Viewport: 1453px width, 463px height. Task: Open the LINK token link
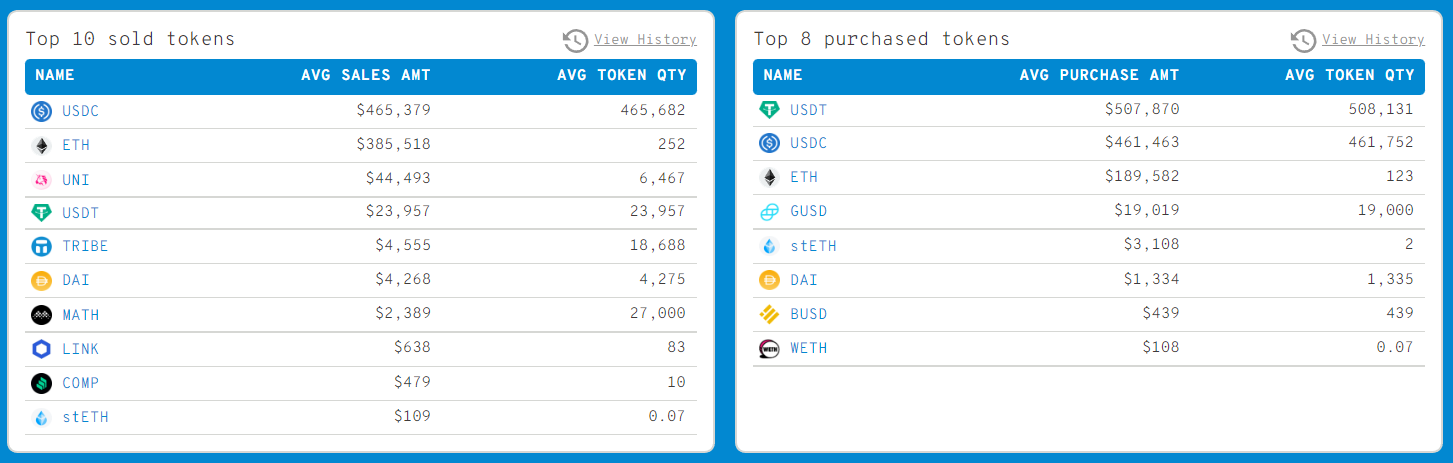pos(81,349)
